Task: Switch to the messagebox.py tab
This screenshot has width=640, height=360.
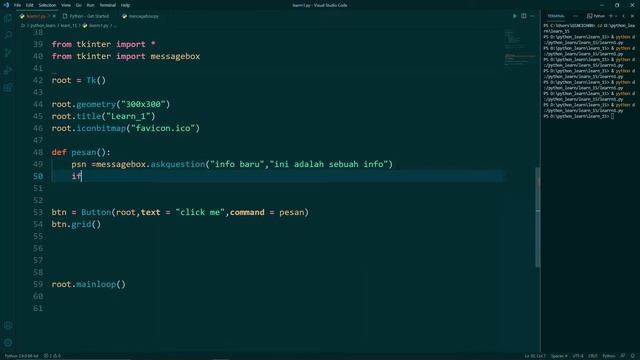Action: [140, 16]
